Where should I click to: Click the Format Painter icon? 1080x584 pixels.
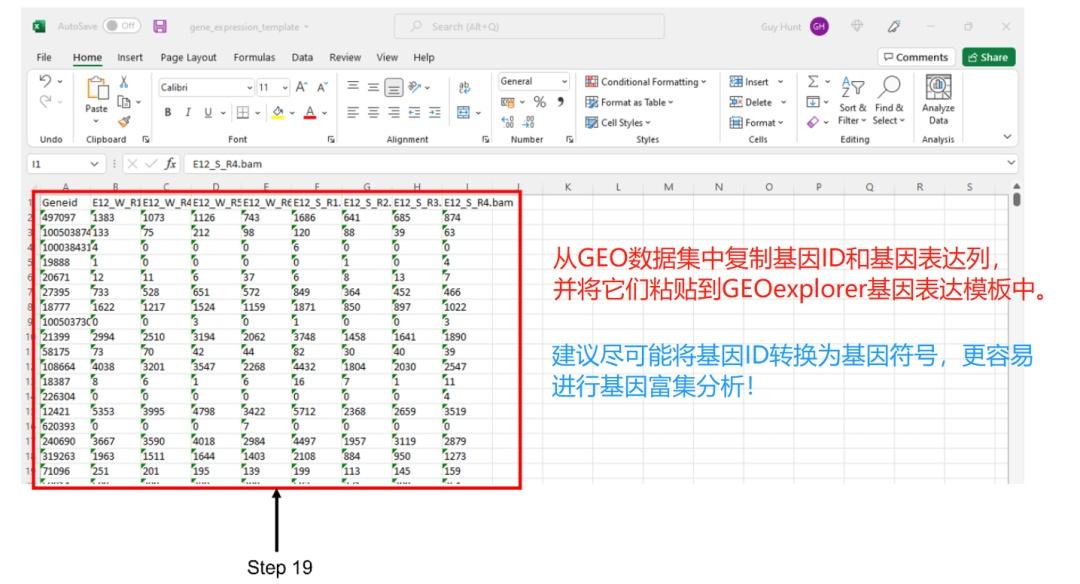tap(124, 121)
